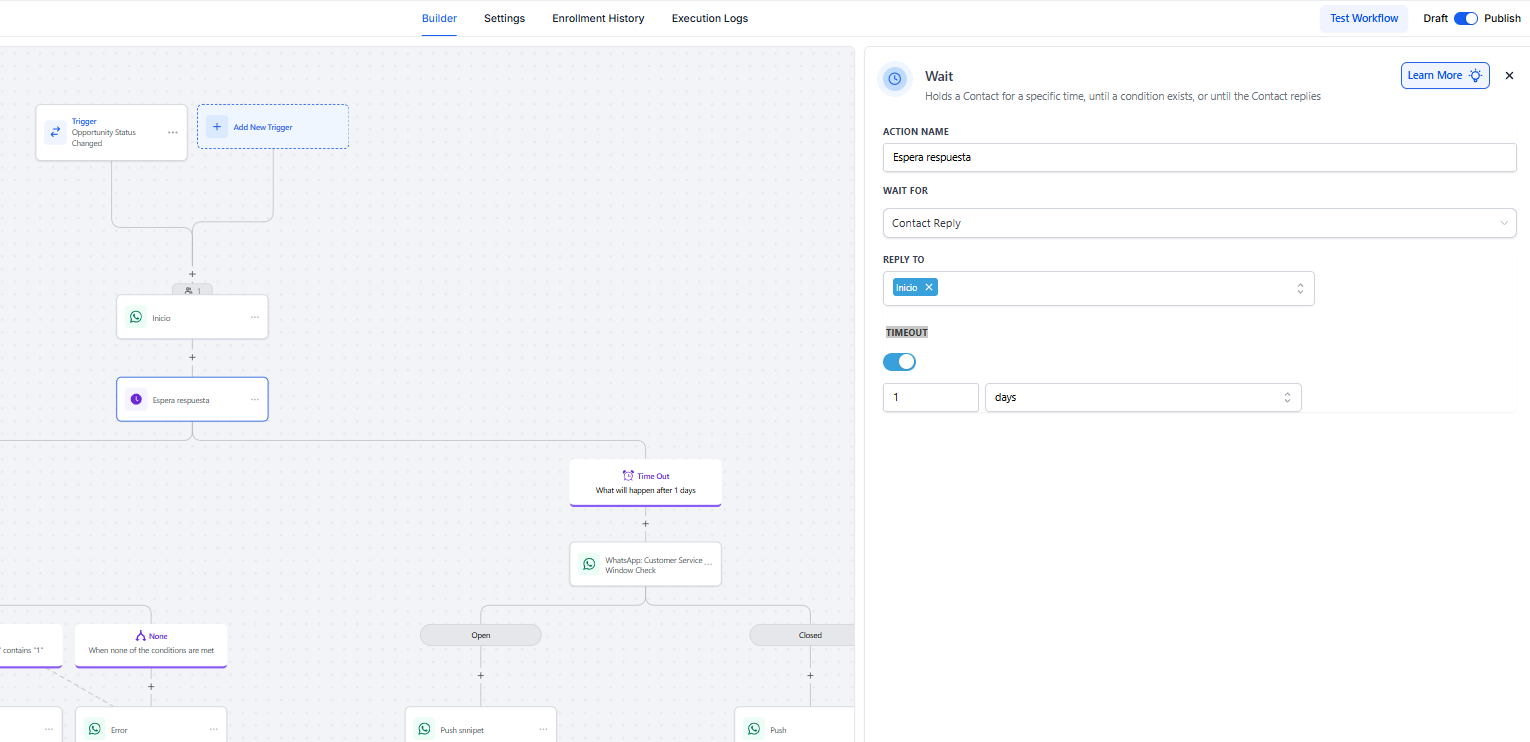The height and width of the screenshot is (742, 1530).
Task: Disable the Timeout toggle
Action: coord(899,361)
